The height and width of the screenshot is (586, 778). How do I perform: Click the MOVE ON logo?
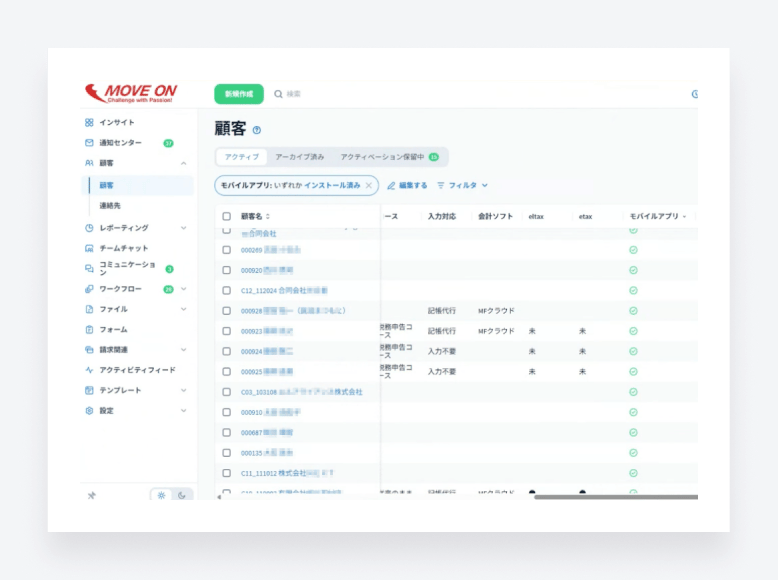(131, 93)
